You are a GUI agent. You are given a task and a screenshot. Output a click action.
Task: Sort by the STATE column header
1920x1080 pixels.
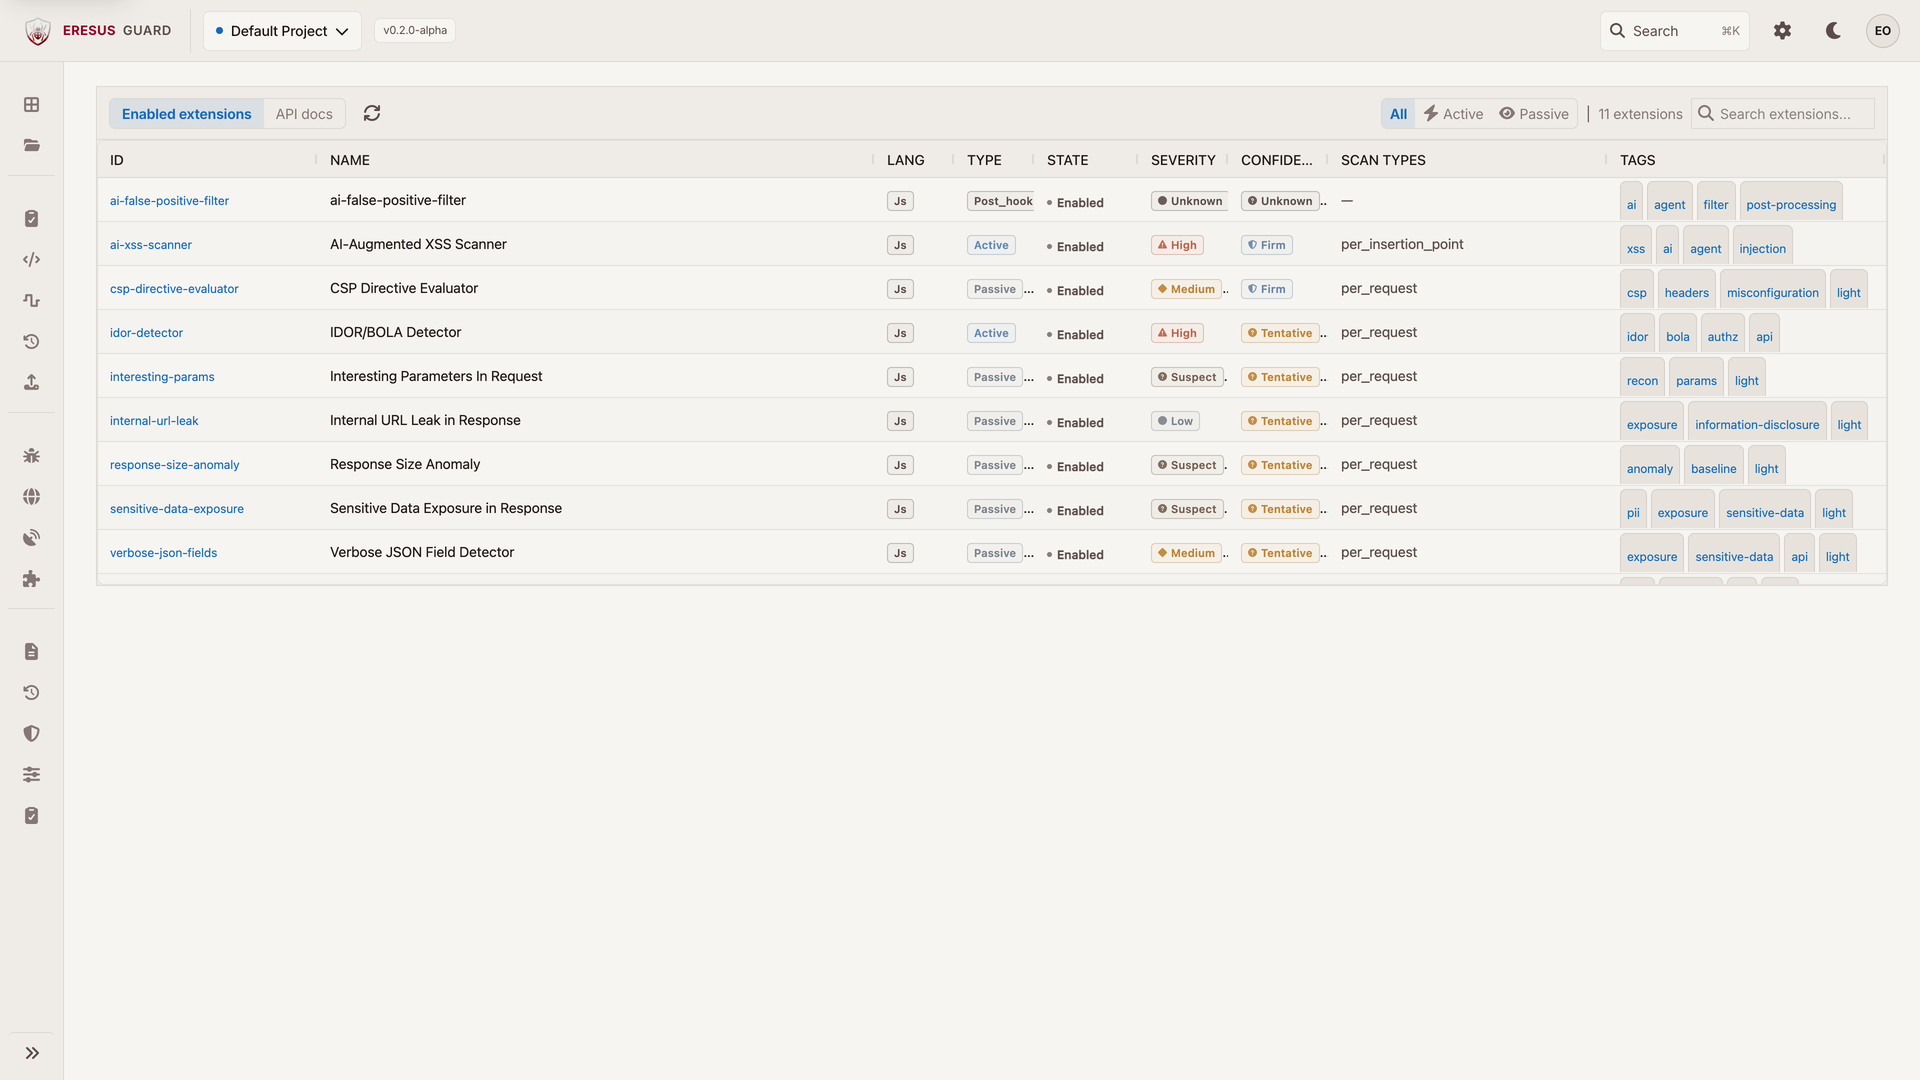click(x=1067, y=160)
